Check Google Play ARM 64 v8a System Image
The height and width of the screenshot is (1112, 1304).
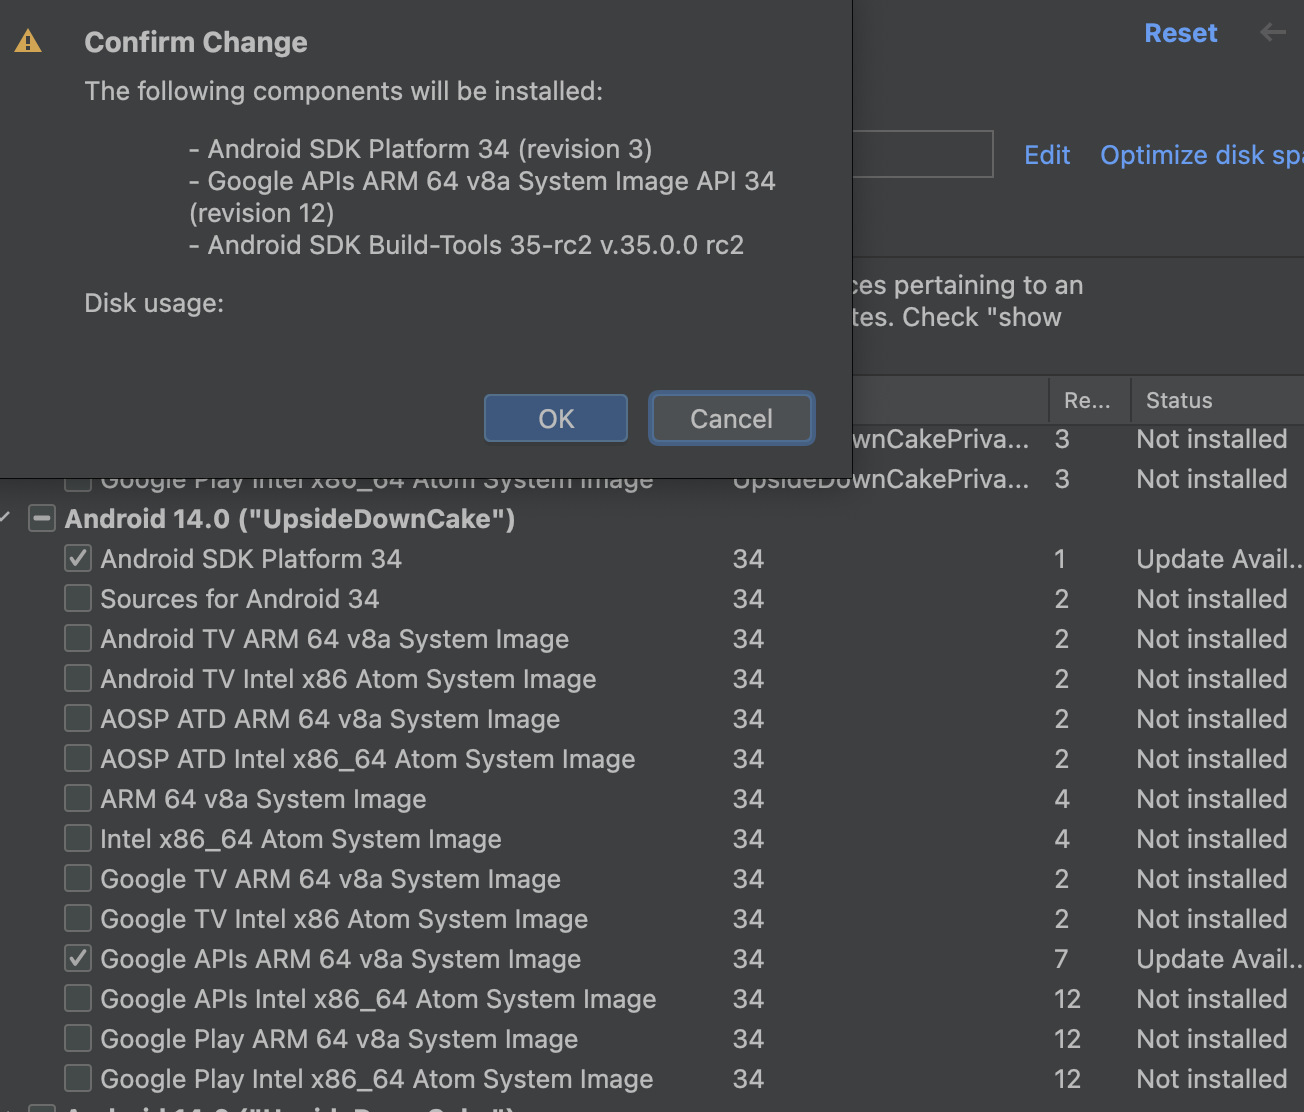coord(78,1038)
